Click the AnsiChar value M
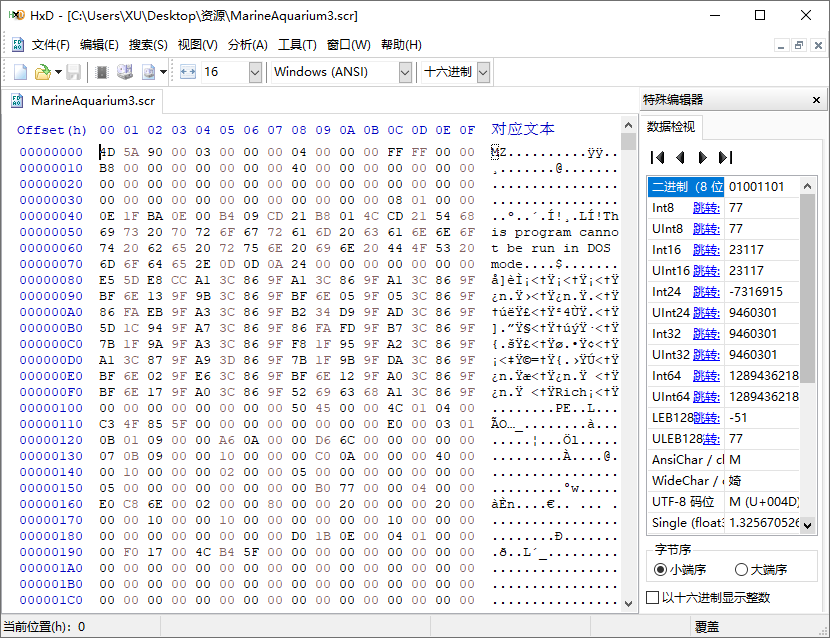830x638 pixels. (x=735, y=460)
